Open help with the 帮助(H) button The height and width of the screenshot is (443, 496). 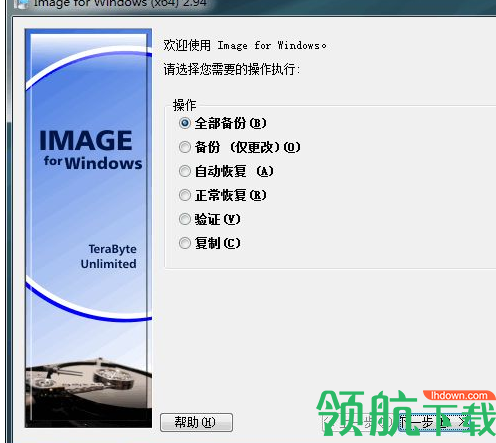(196, 422)
